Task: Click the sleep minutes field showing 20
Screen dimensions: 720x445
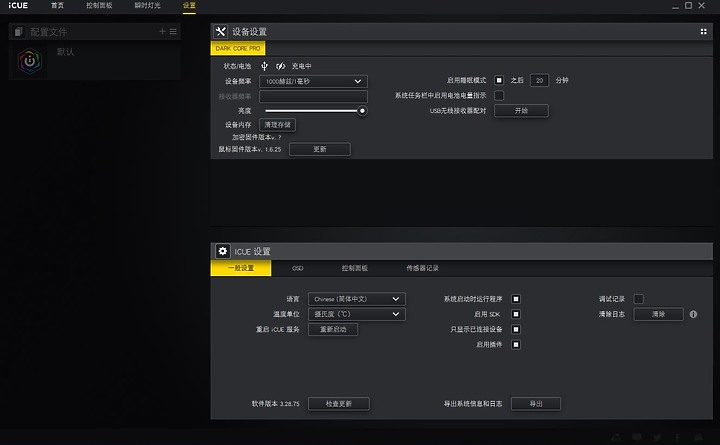Action: [x=539, y=80]
